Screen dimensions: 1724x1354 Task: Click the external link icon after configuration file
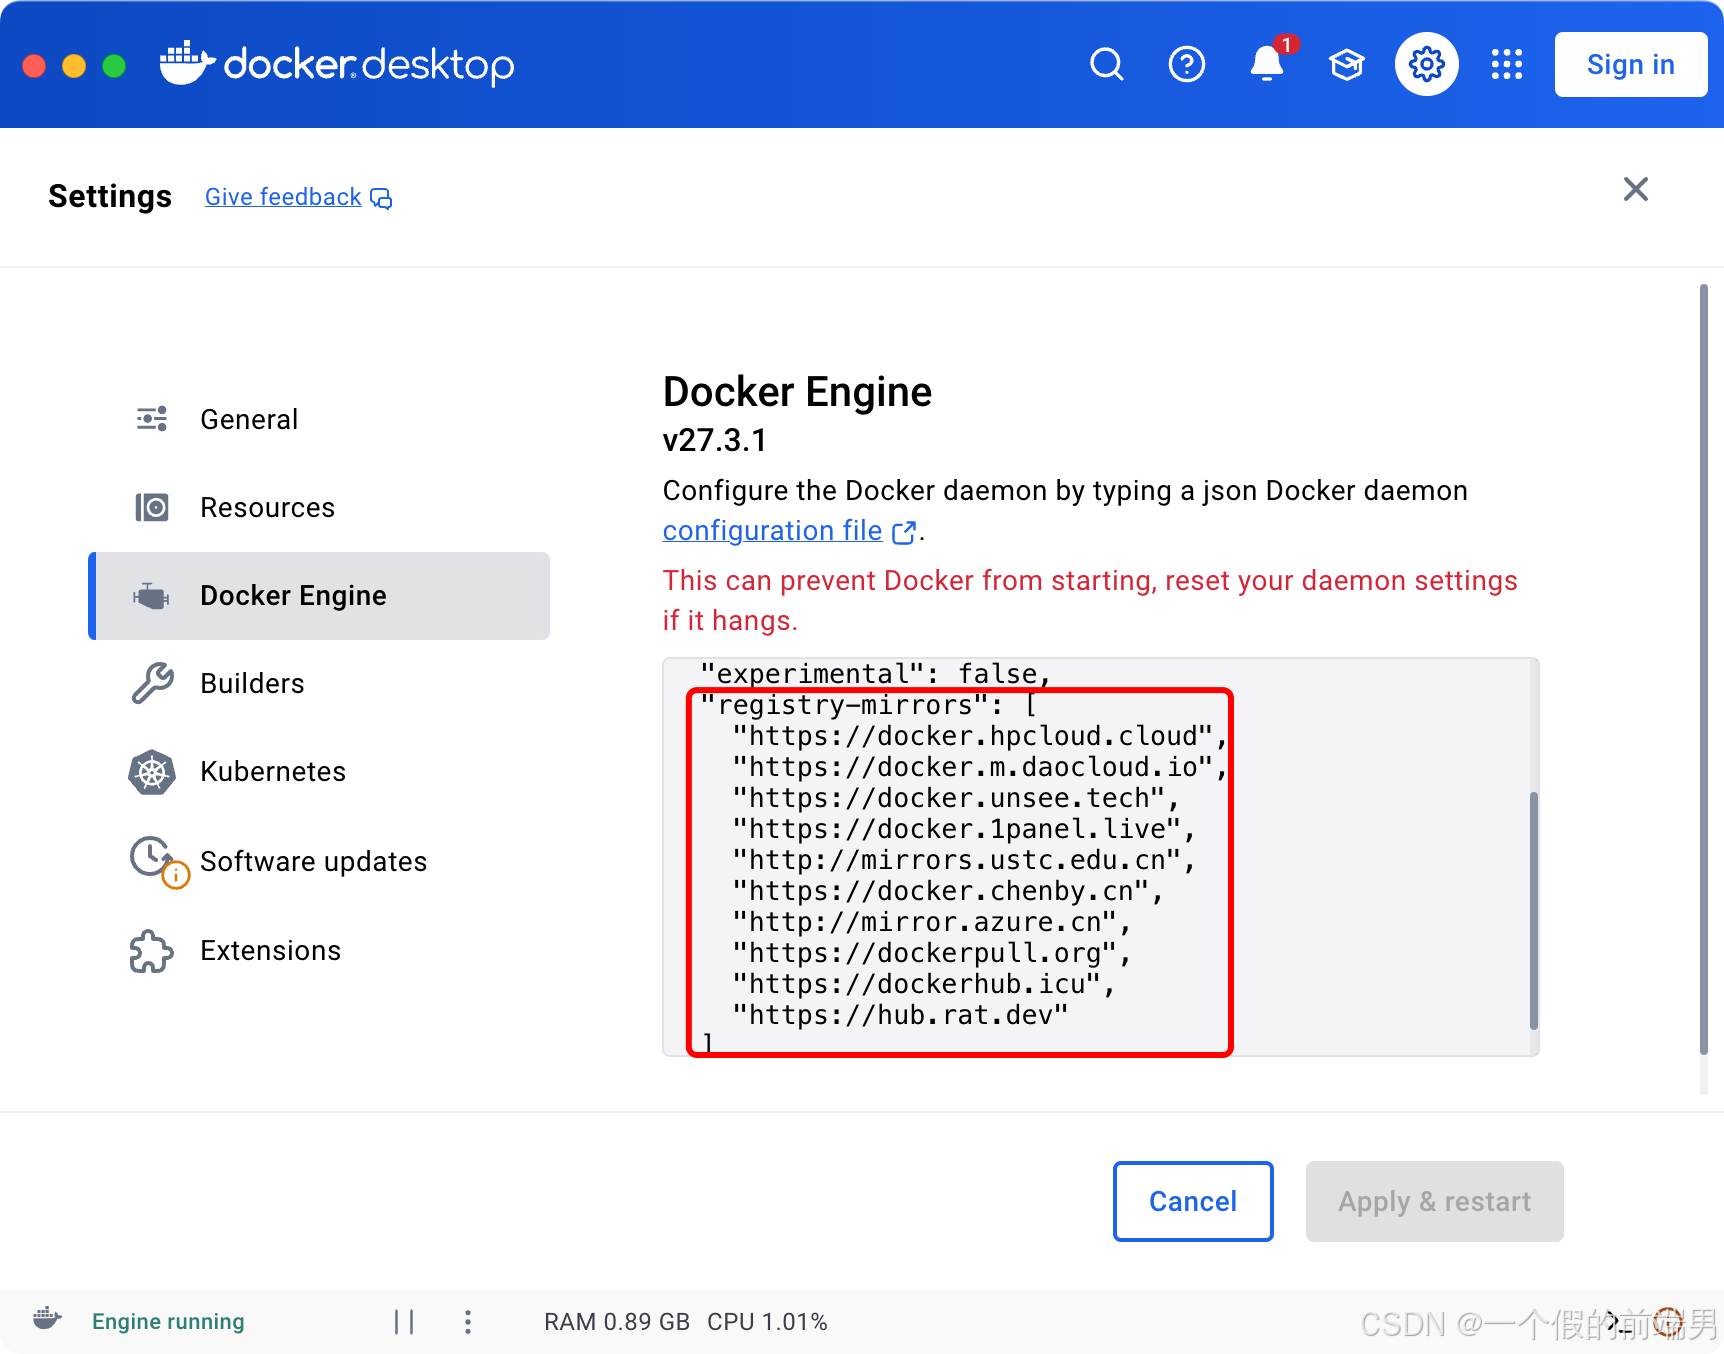point(904,532)
